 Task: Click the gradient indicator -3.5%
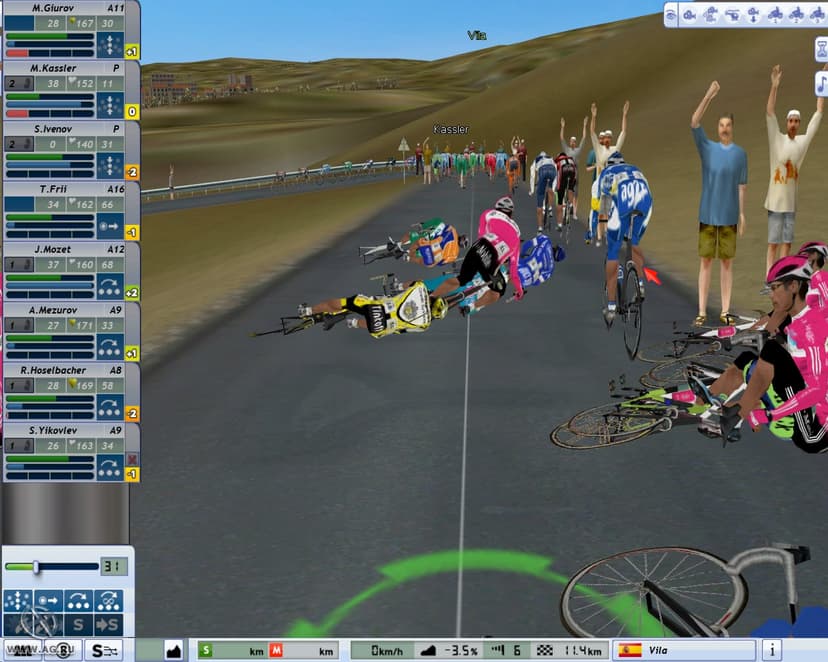[449, 650]
